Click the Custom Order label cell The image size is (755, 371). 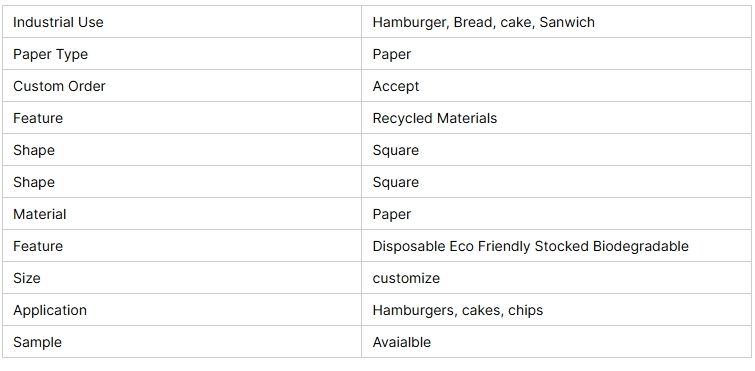pyautogui.click(x=182, y=86)
